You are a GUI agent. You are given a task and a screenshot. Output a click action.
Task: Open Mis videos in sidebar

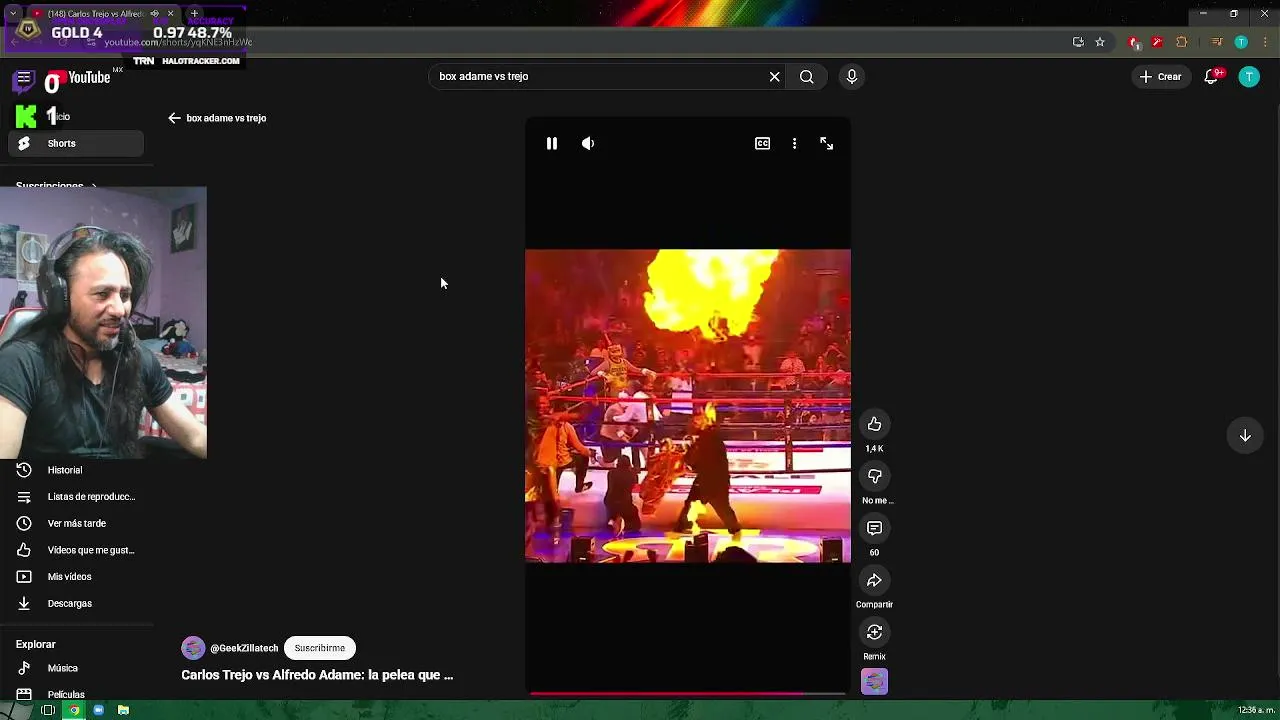(x=76, y=577)
